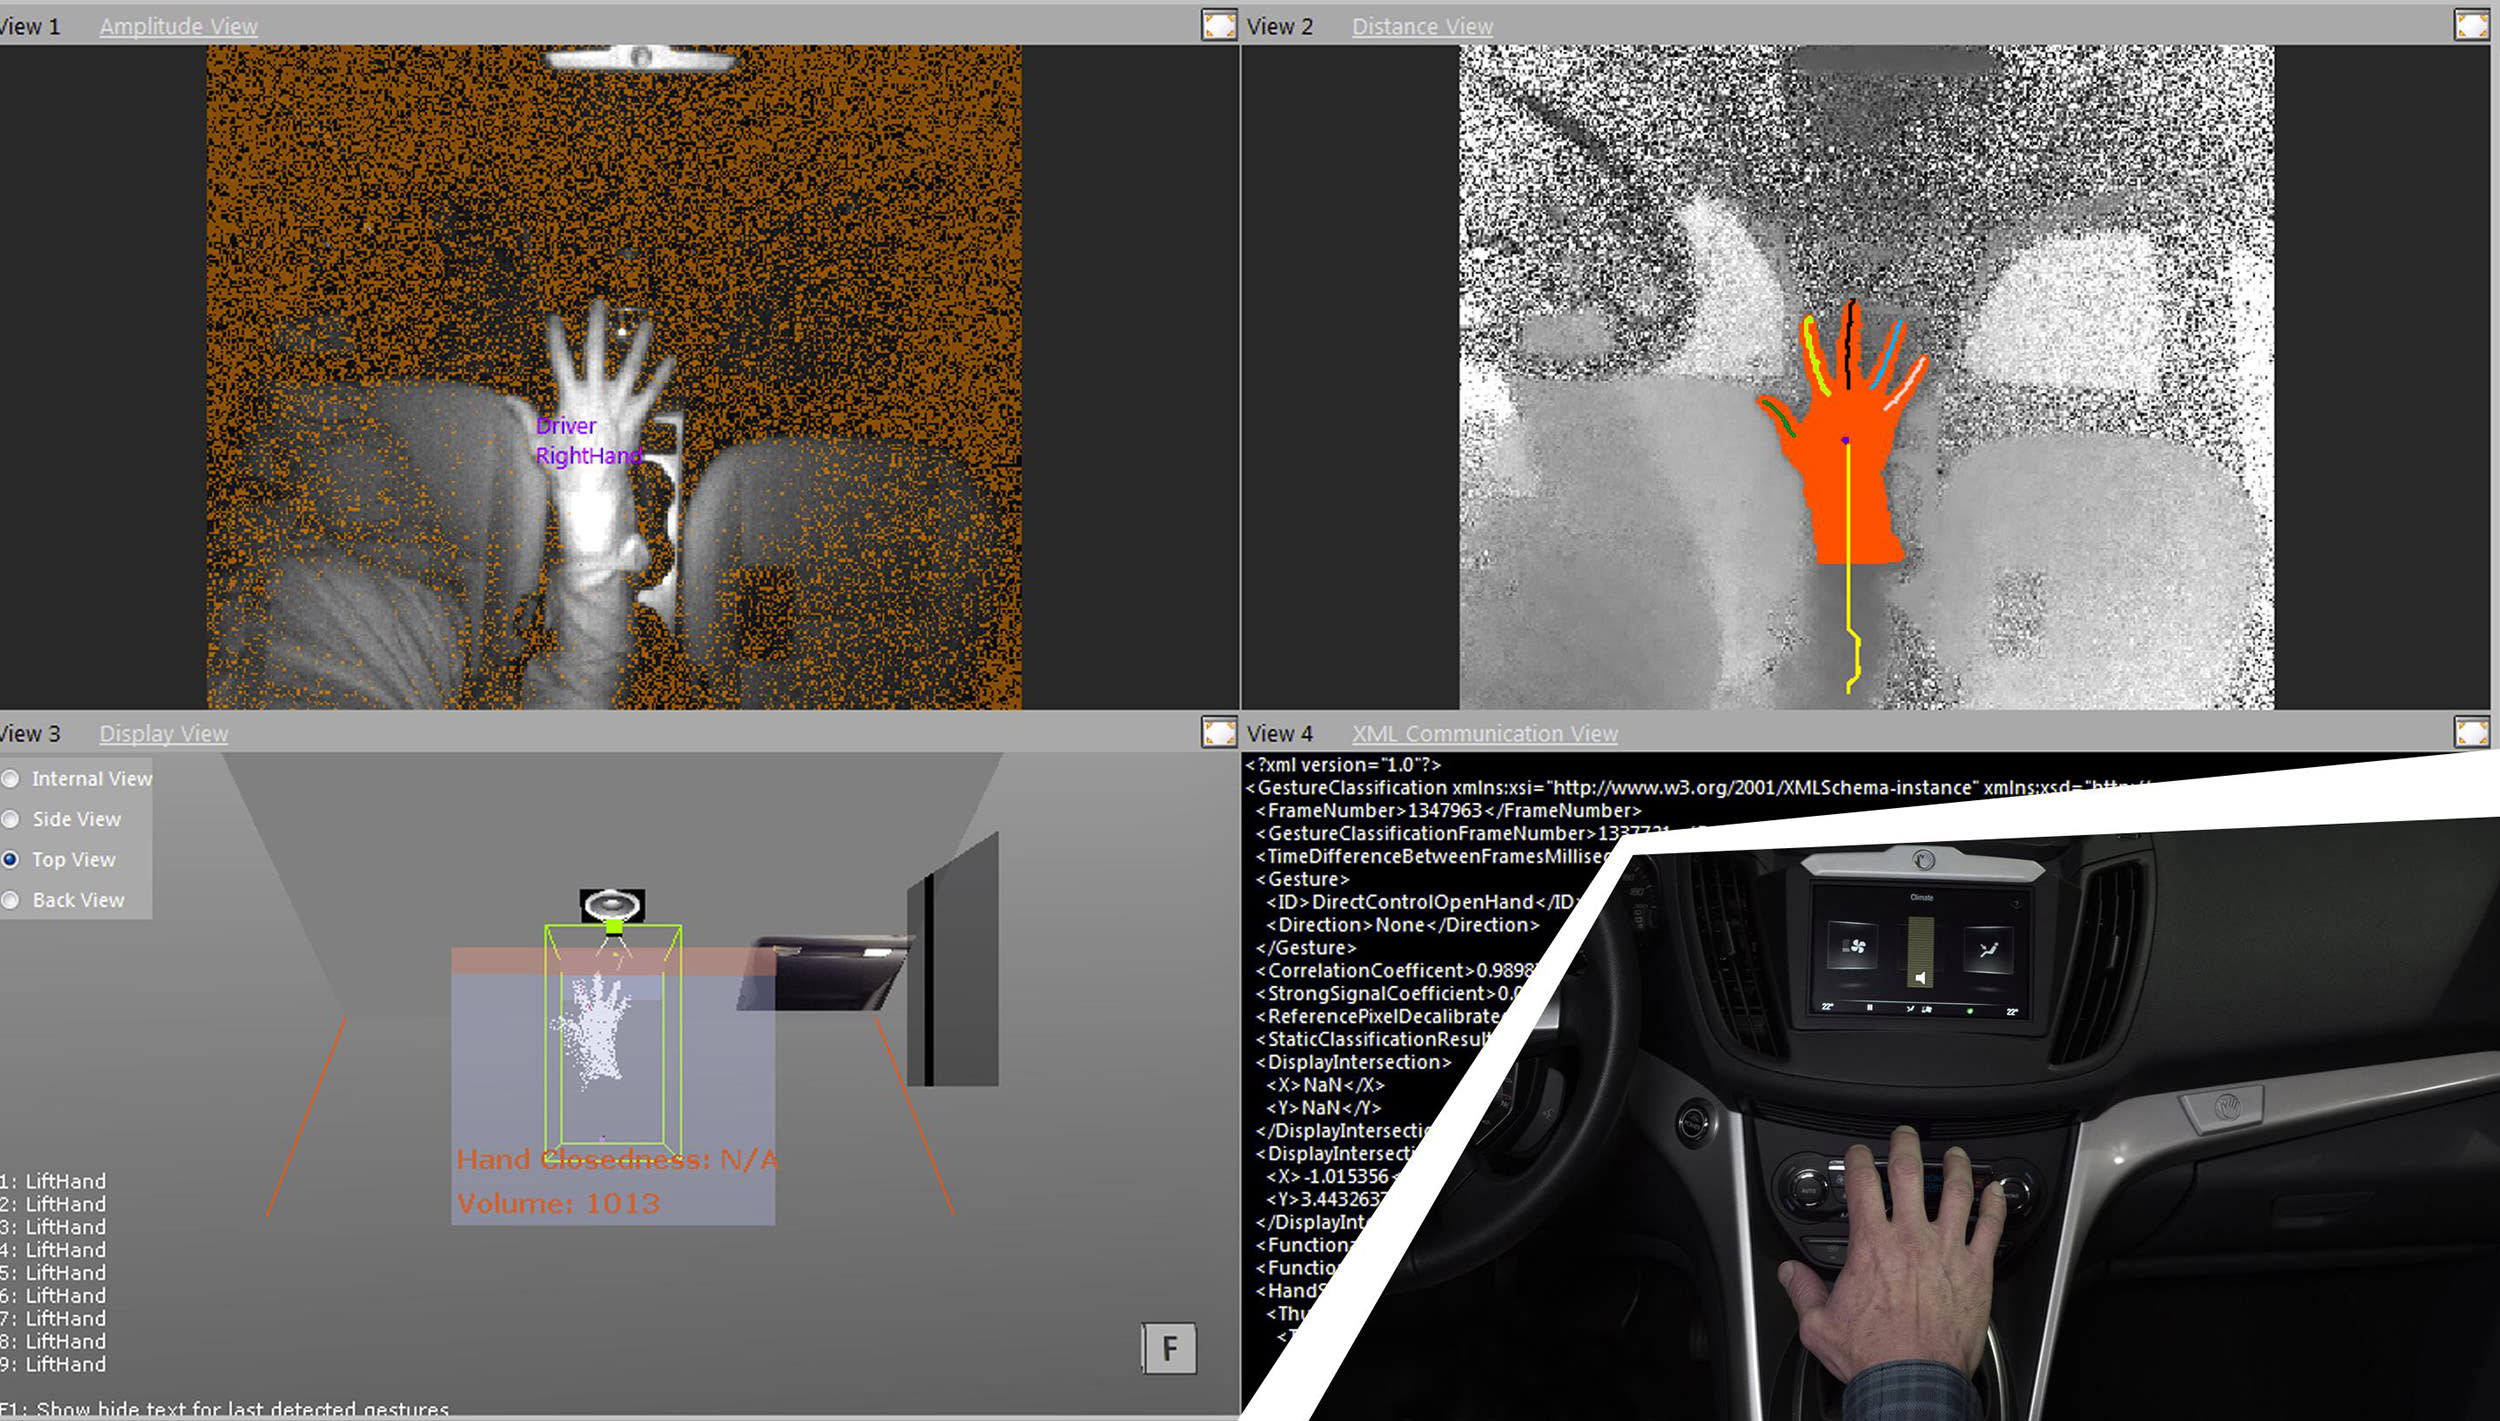Maximize View 1 with its corner icon

tap(1218, 25)
